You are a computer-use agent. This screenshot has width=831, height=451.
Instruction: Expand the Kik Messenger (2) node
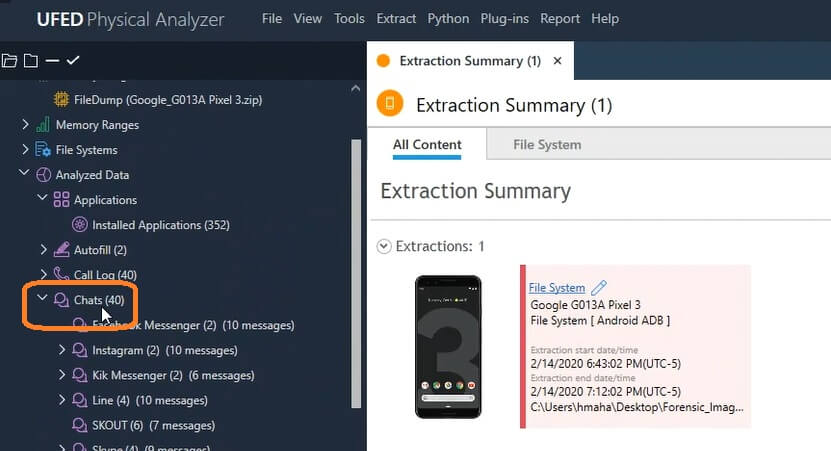tap(61, 375)
